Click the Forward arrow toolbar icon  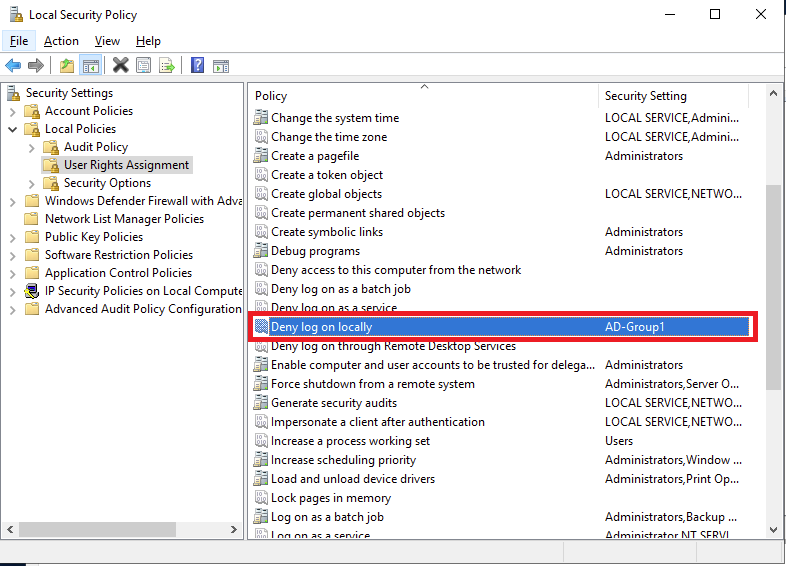[36, 65]
